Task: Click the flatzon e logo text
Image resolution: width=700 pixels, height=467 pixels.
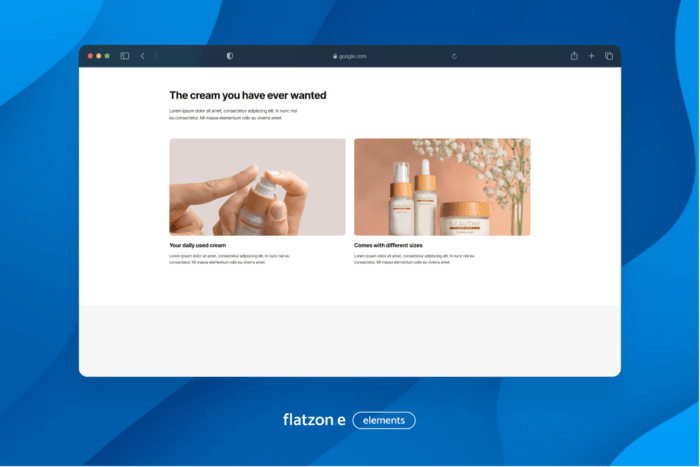Action: pyautogui.click(x=314, y=420)
